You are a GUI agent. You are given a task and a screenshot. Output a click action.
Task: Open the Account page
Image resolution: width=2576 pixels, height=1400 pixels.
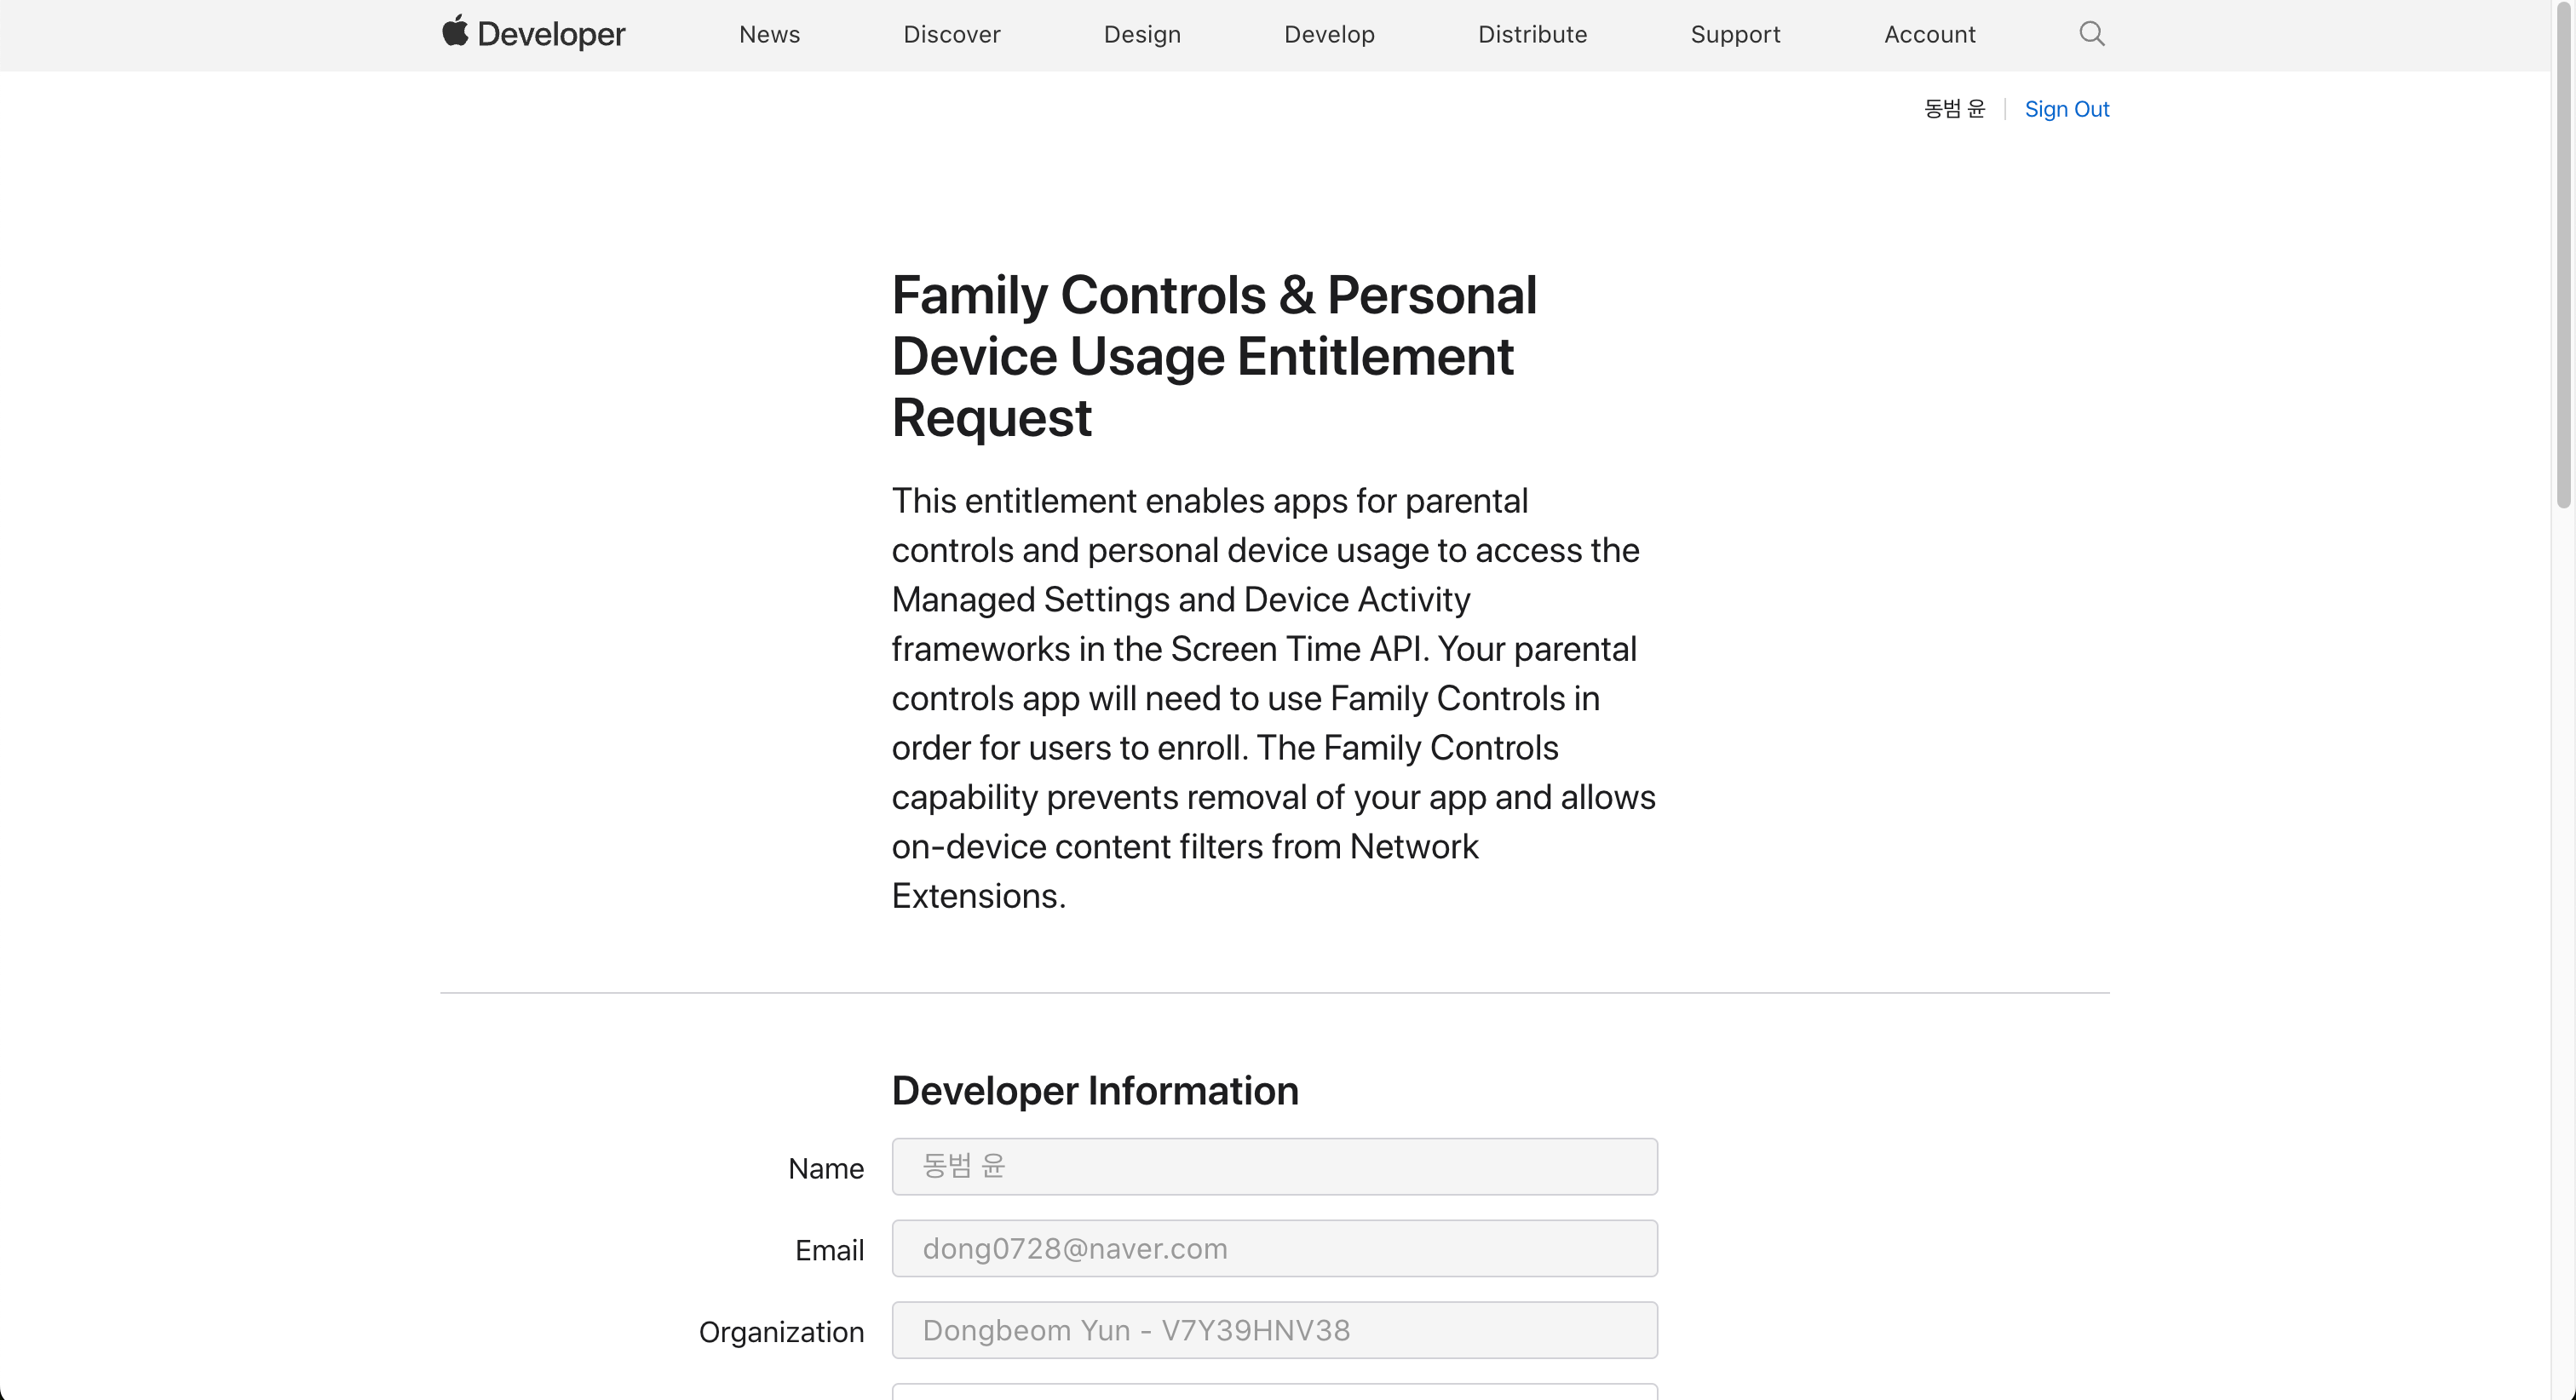click(x=1929, y=35)
